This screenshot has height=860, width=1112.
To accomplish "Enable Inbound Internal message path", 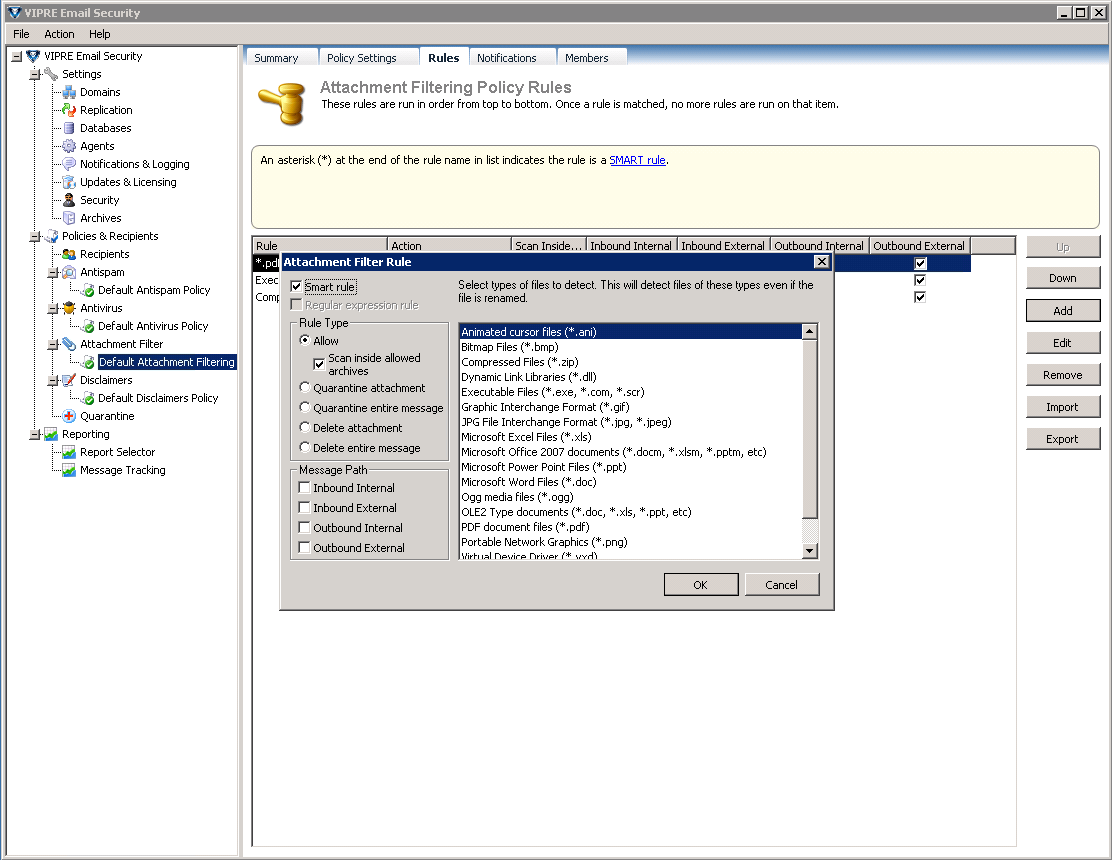I will click(x=304, y=488).
